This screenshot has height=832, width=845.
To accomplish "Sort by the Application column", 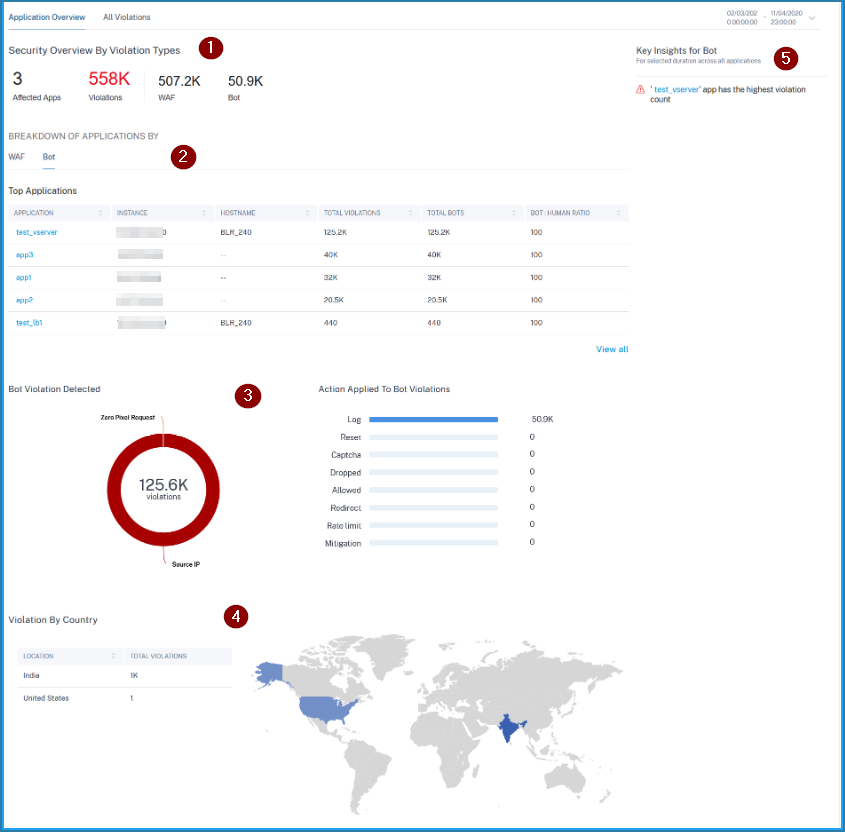I will (x=59, y=213).
